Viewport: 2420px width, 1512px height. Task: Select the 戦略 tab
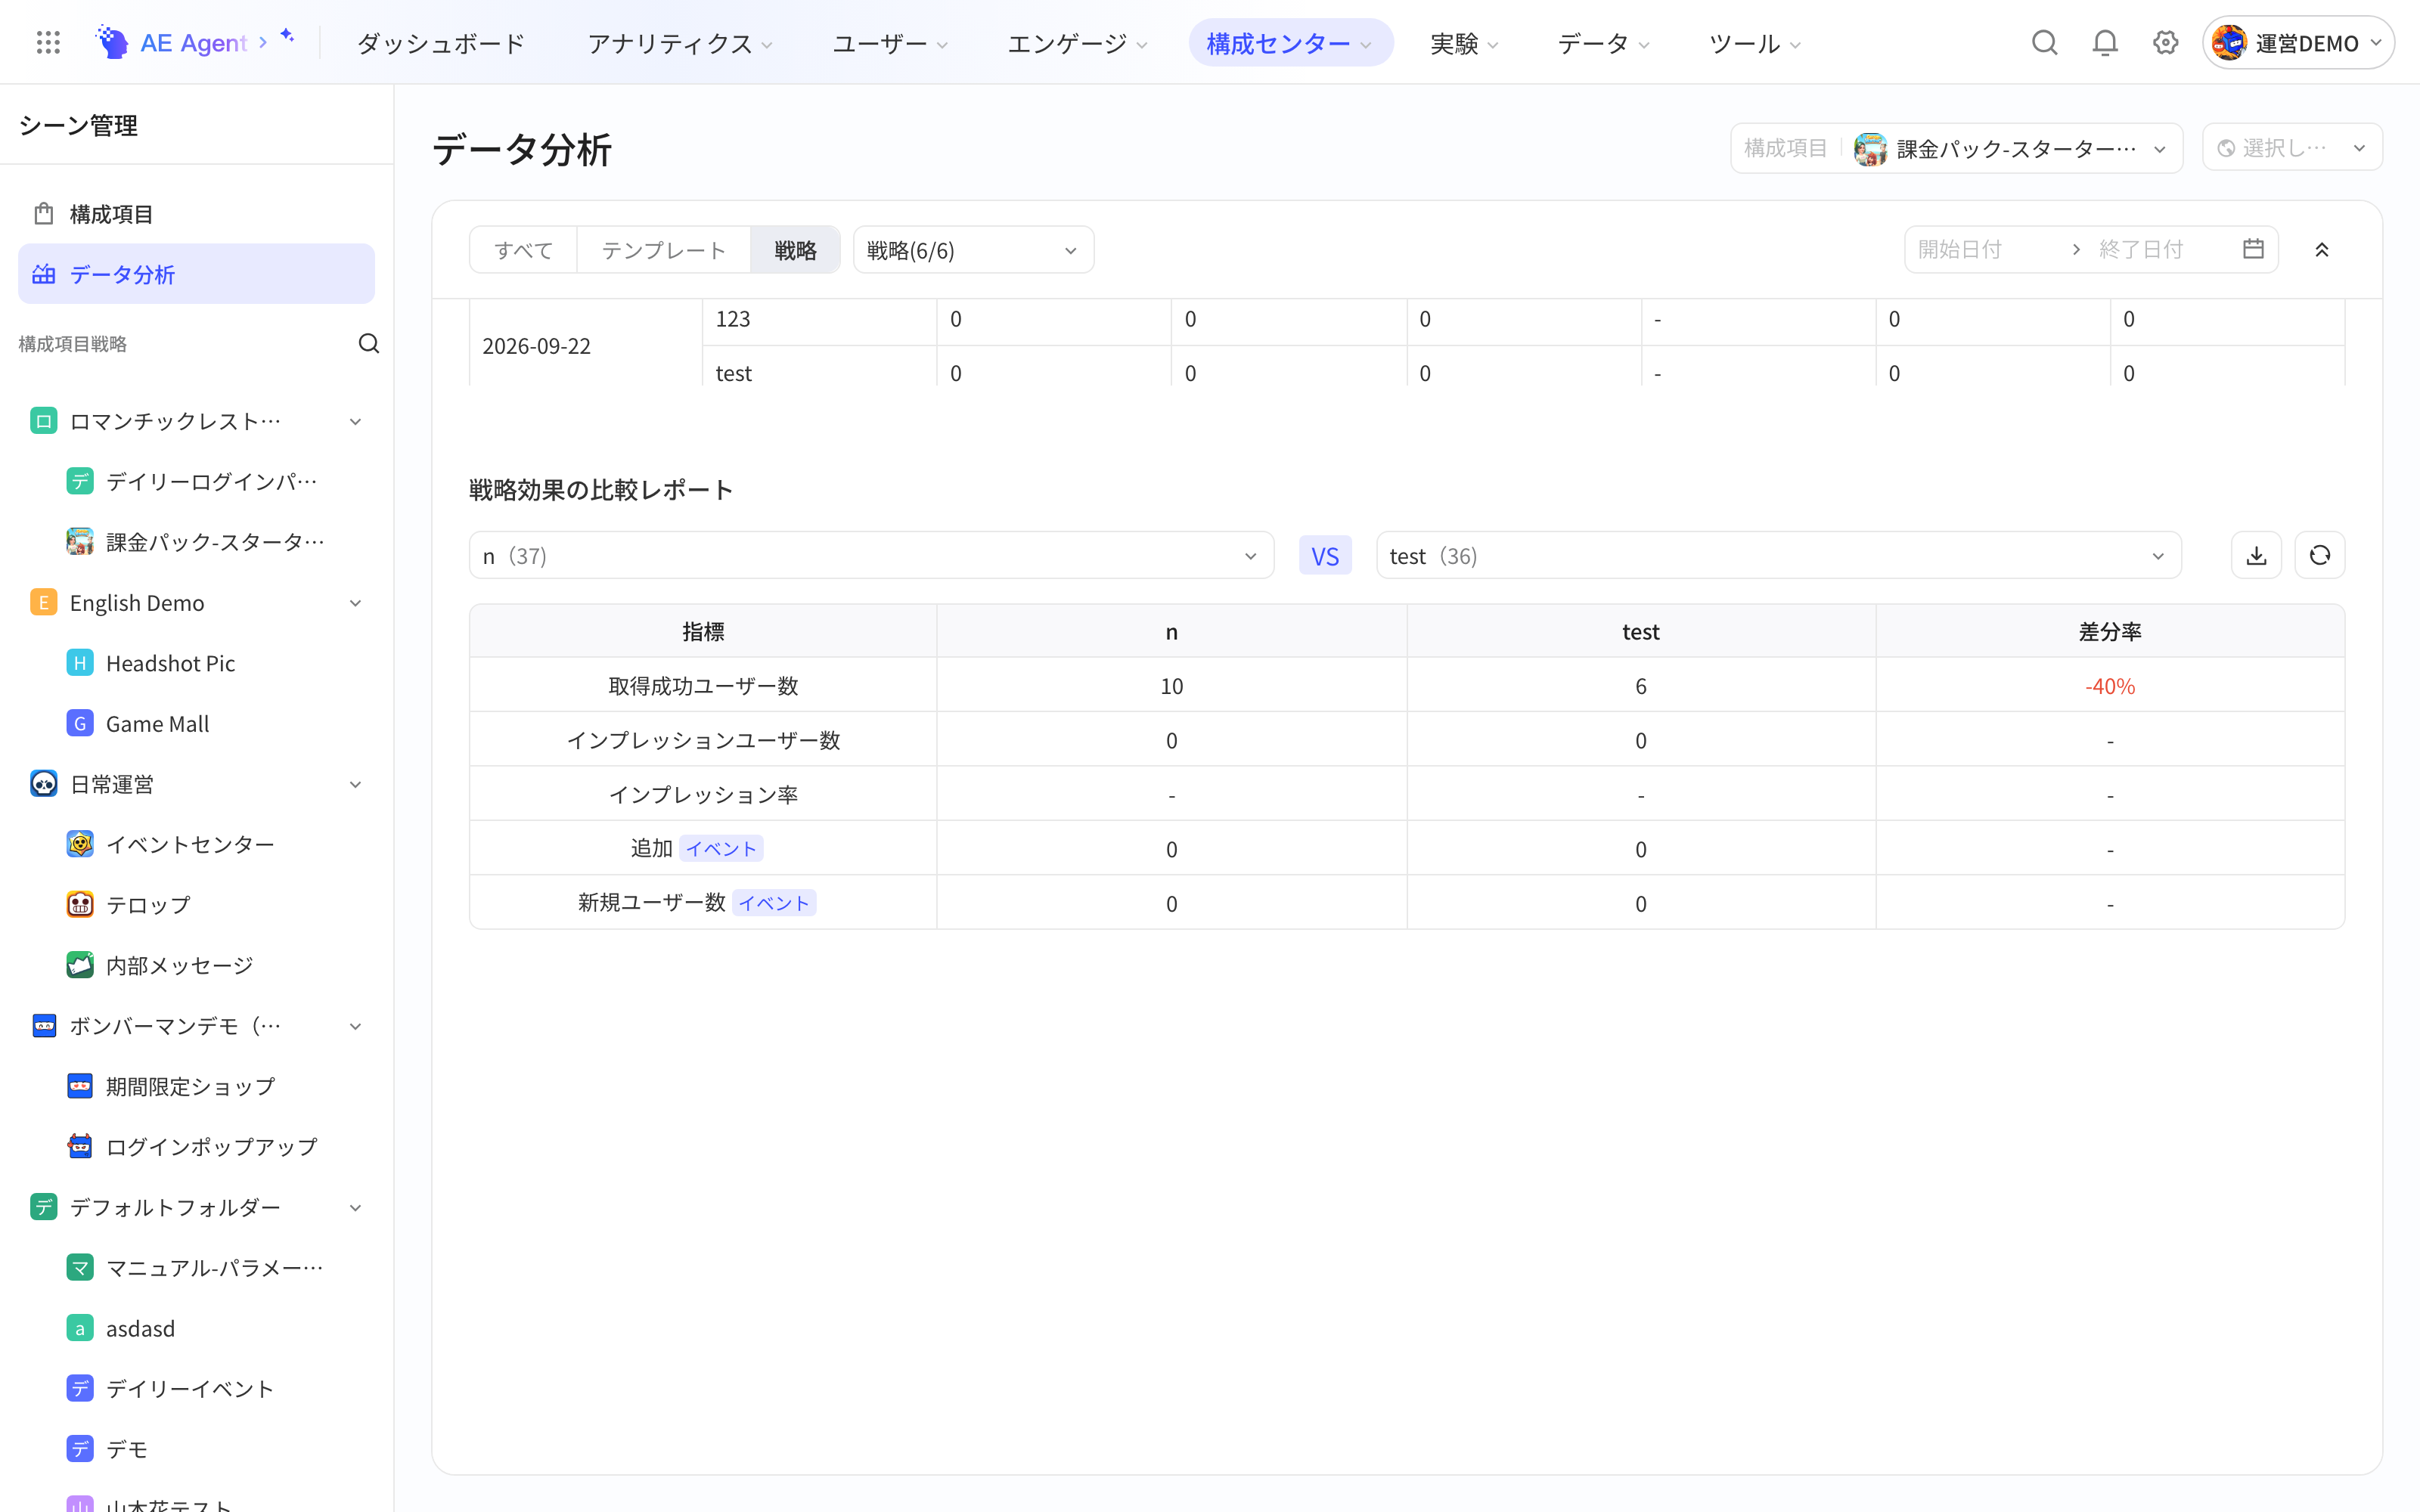point(795,250)
